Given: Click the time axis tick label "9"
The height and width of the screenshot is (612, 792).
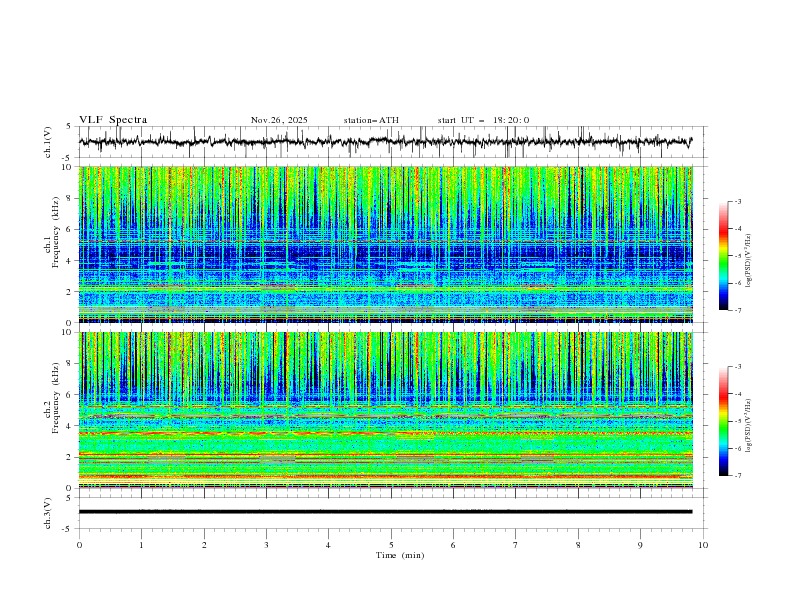Looking at the screenshot, I should tap(640, 545).
